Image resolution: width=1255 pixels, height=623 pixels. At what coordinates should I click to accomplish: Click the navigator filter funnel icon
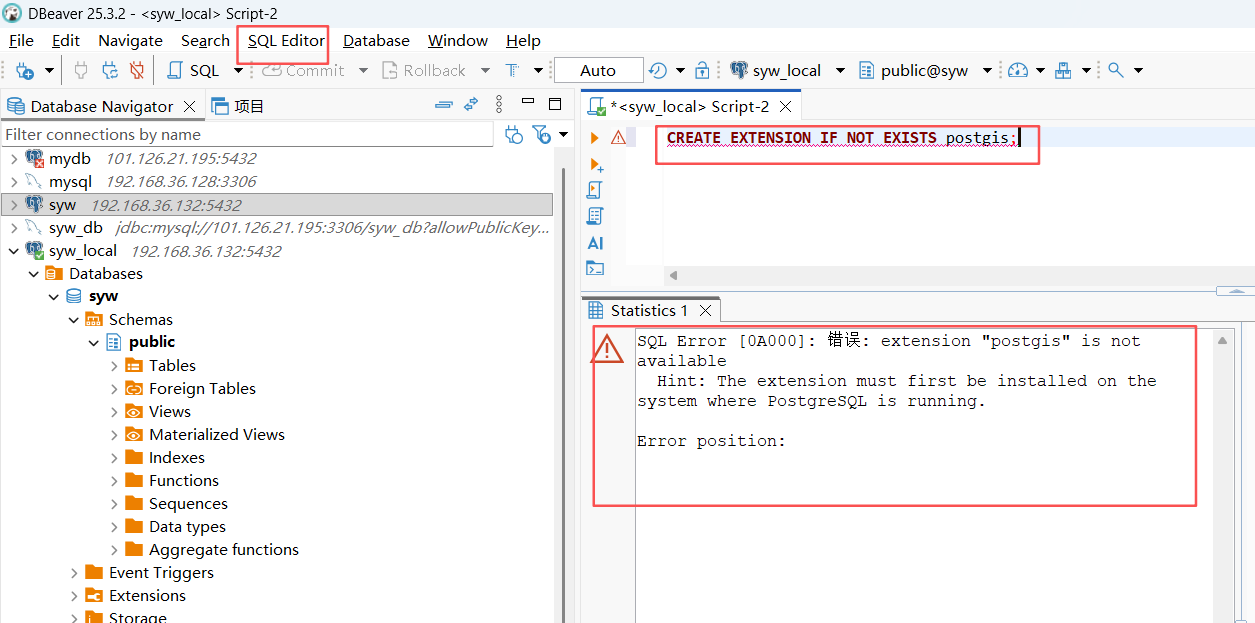tap(541, 135)
